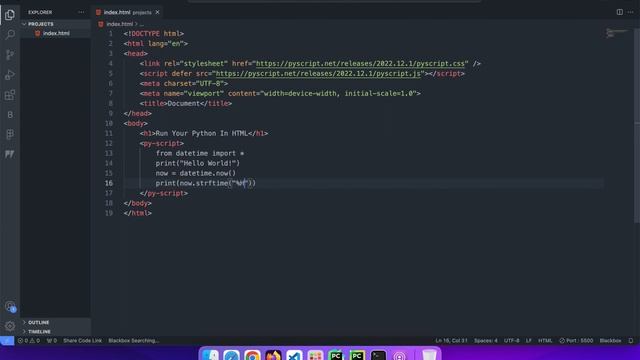Change file encoding via UTF-8
This screenshot has height=360, width=640.
tap(511, 340)
